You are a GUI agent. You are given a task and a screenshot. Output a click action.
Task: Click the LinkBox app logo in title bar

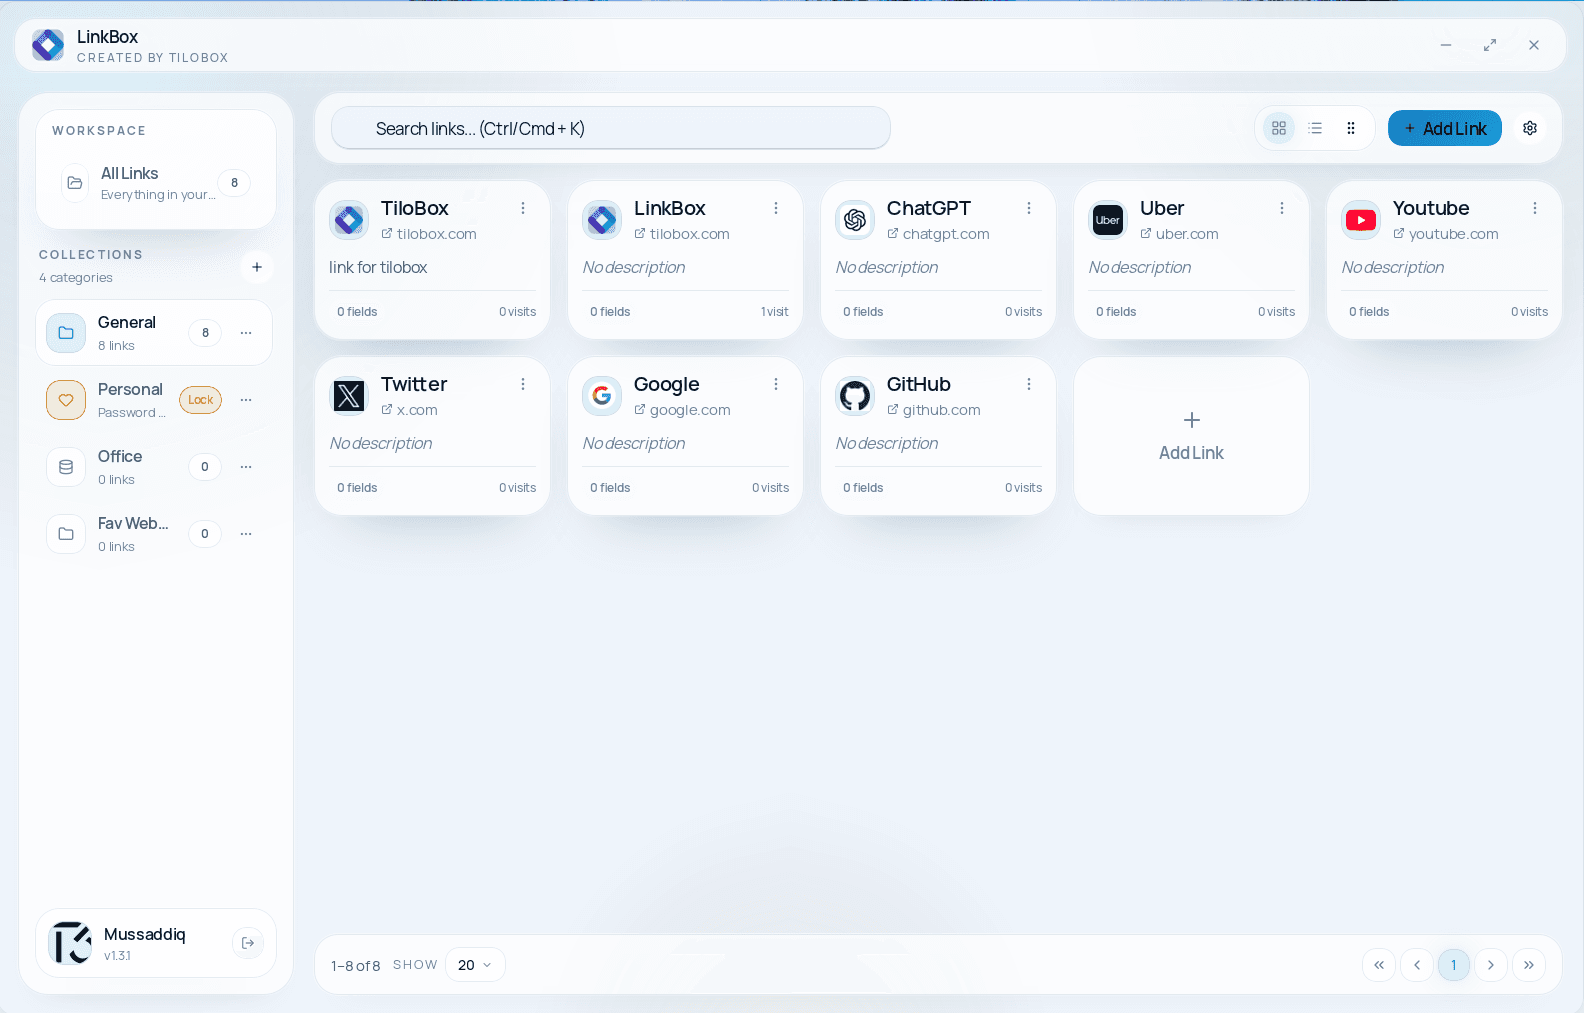click(48, 45)
